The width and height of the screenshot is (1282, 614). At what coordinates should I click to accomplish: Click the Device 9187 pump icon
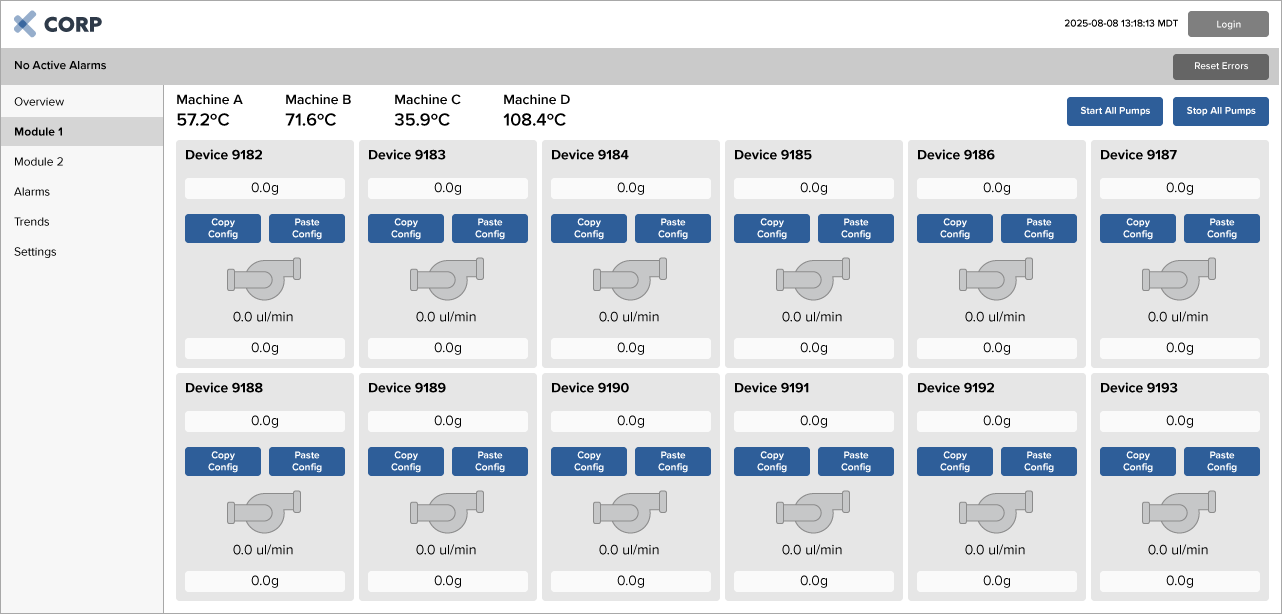tap(1179, 279)
